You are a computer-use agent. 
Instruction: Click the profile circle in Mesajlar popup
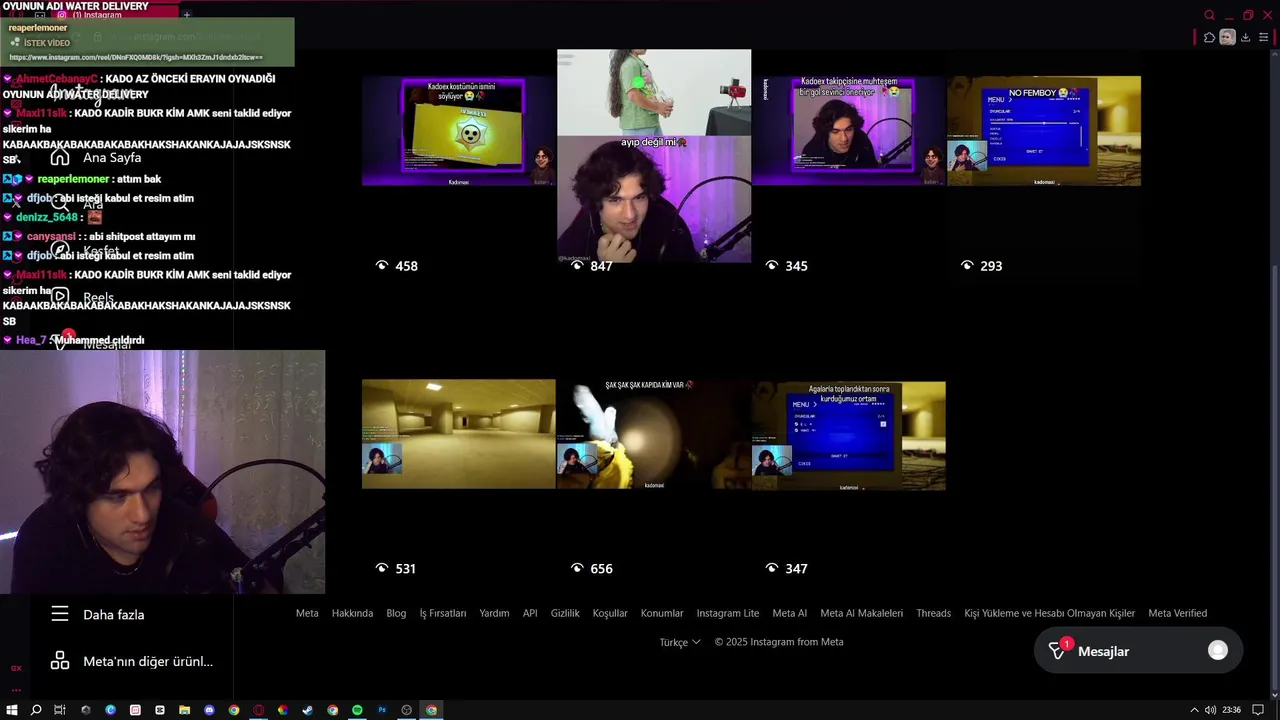point(1218,650)
